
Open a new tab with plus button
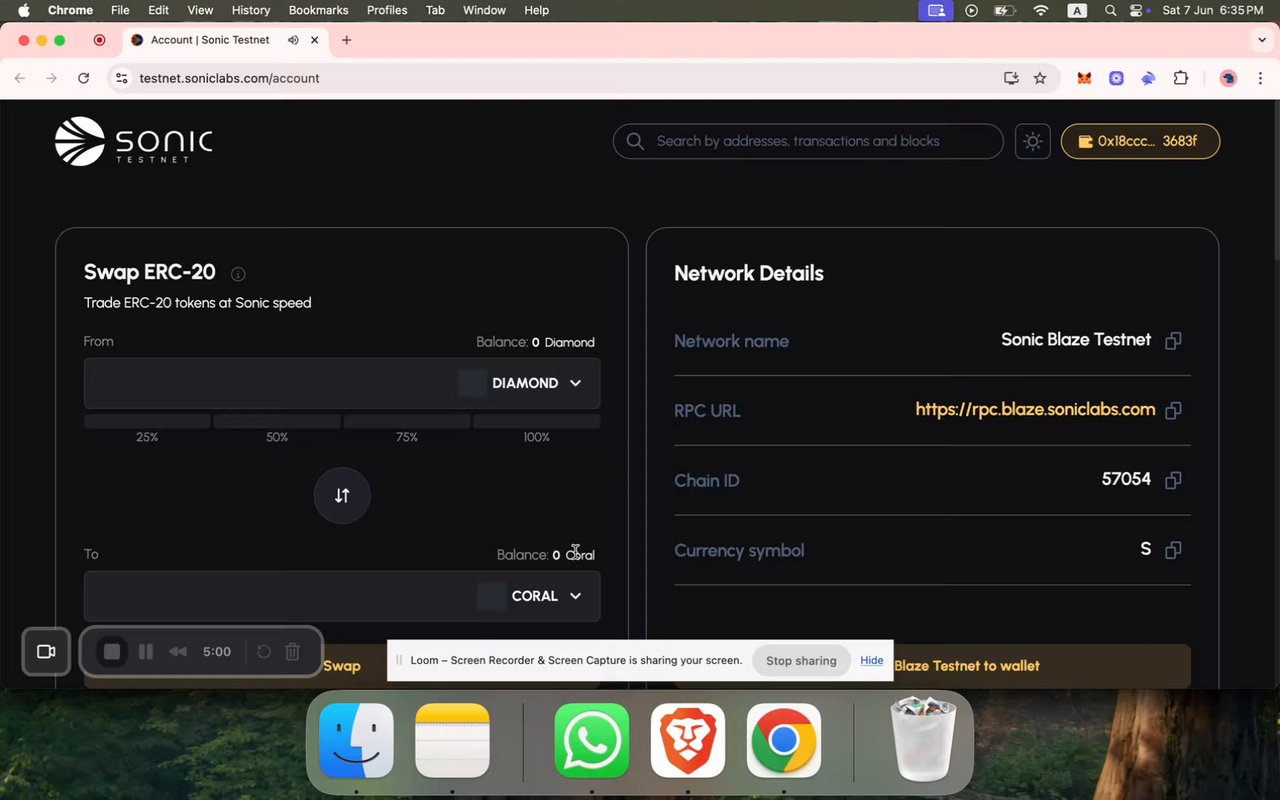[347, 40]
